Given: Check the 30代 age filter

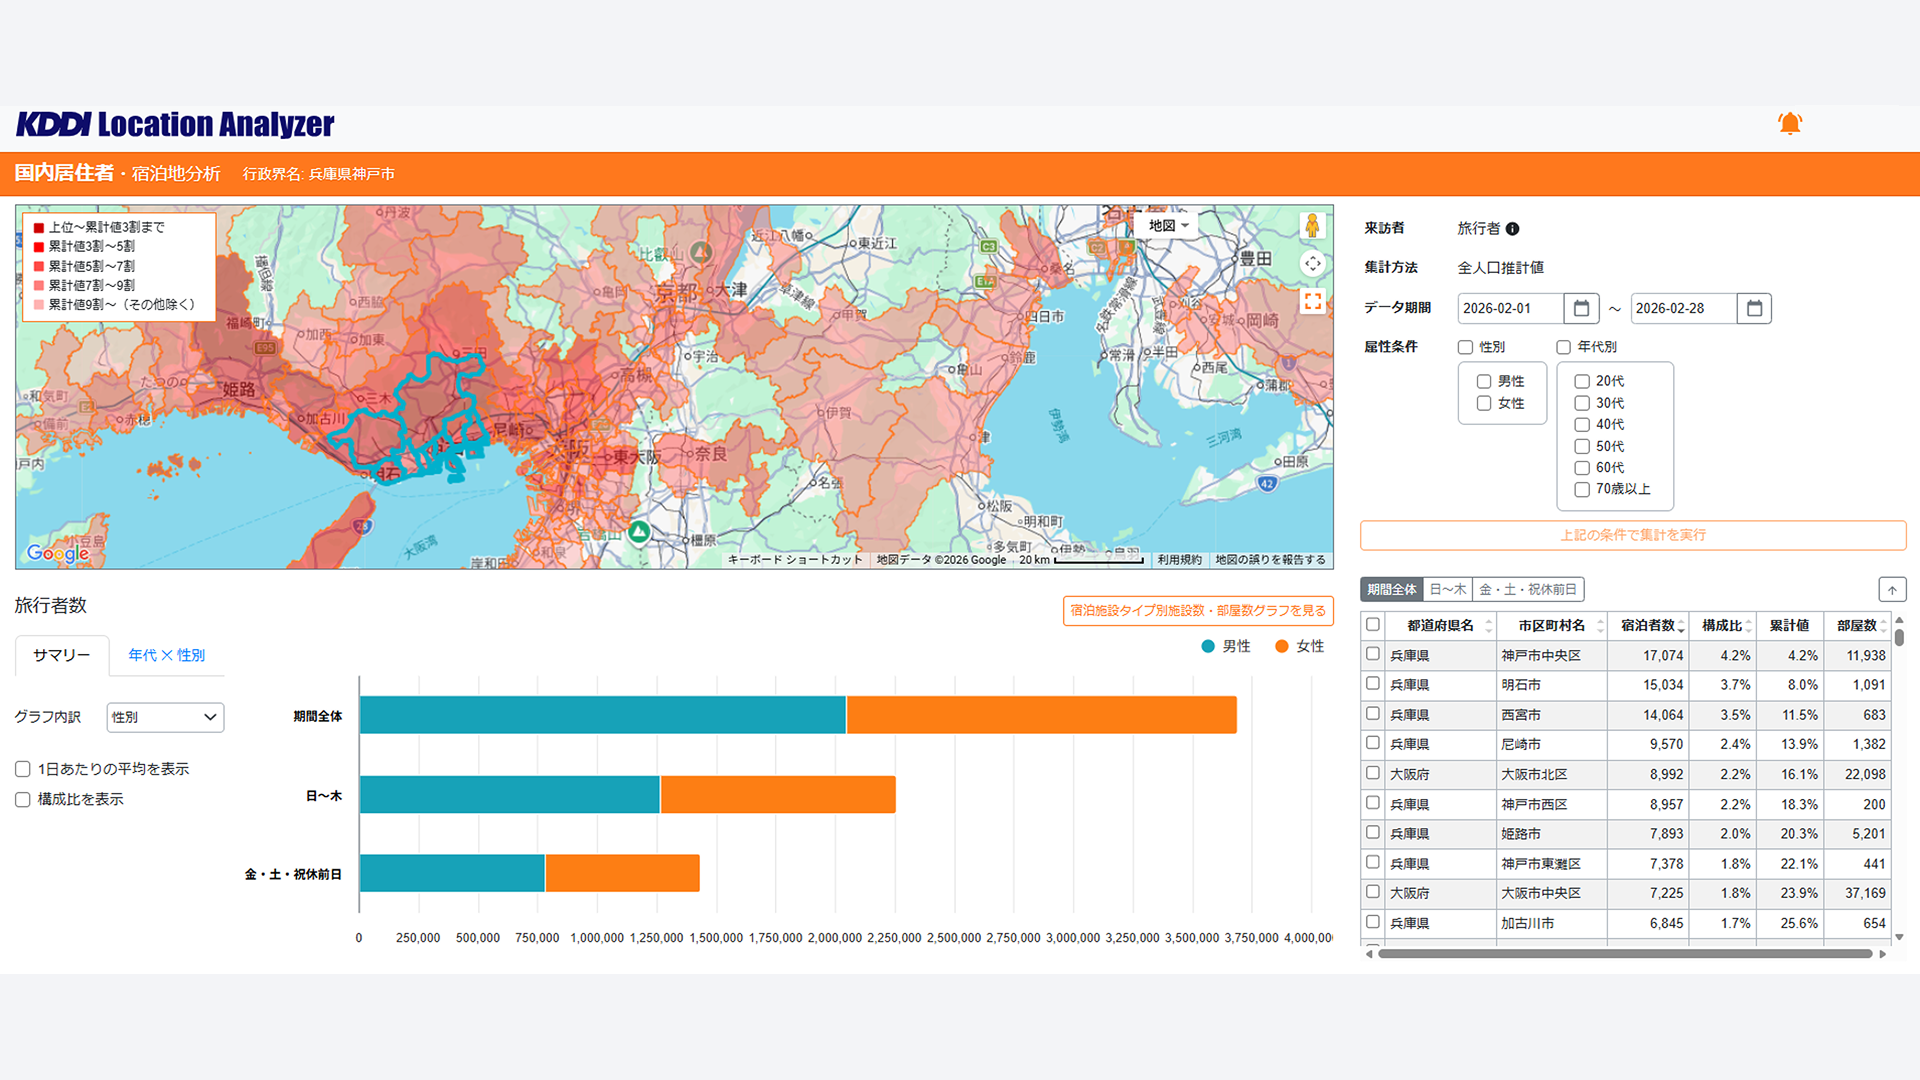Looking at the screenshot, I should [x=1582, y=403].
